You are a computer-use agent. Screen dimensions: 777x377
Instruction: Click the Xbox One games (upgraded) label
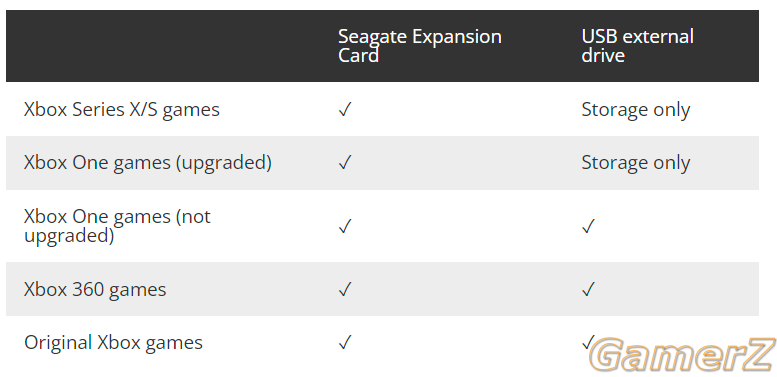click(x=148, y=163)
